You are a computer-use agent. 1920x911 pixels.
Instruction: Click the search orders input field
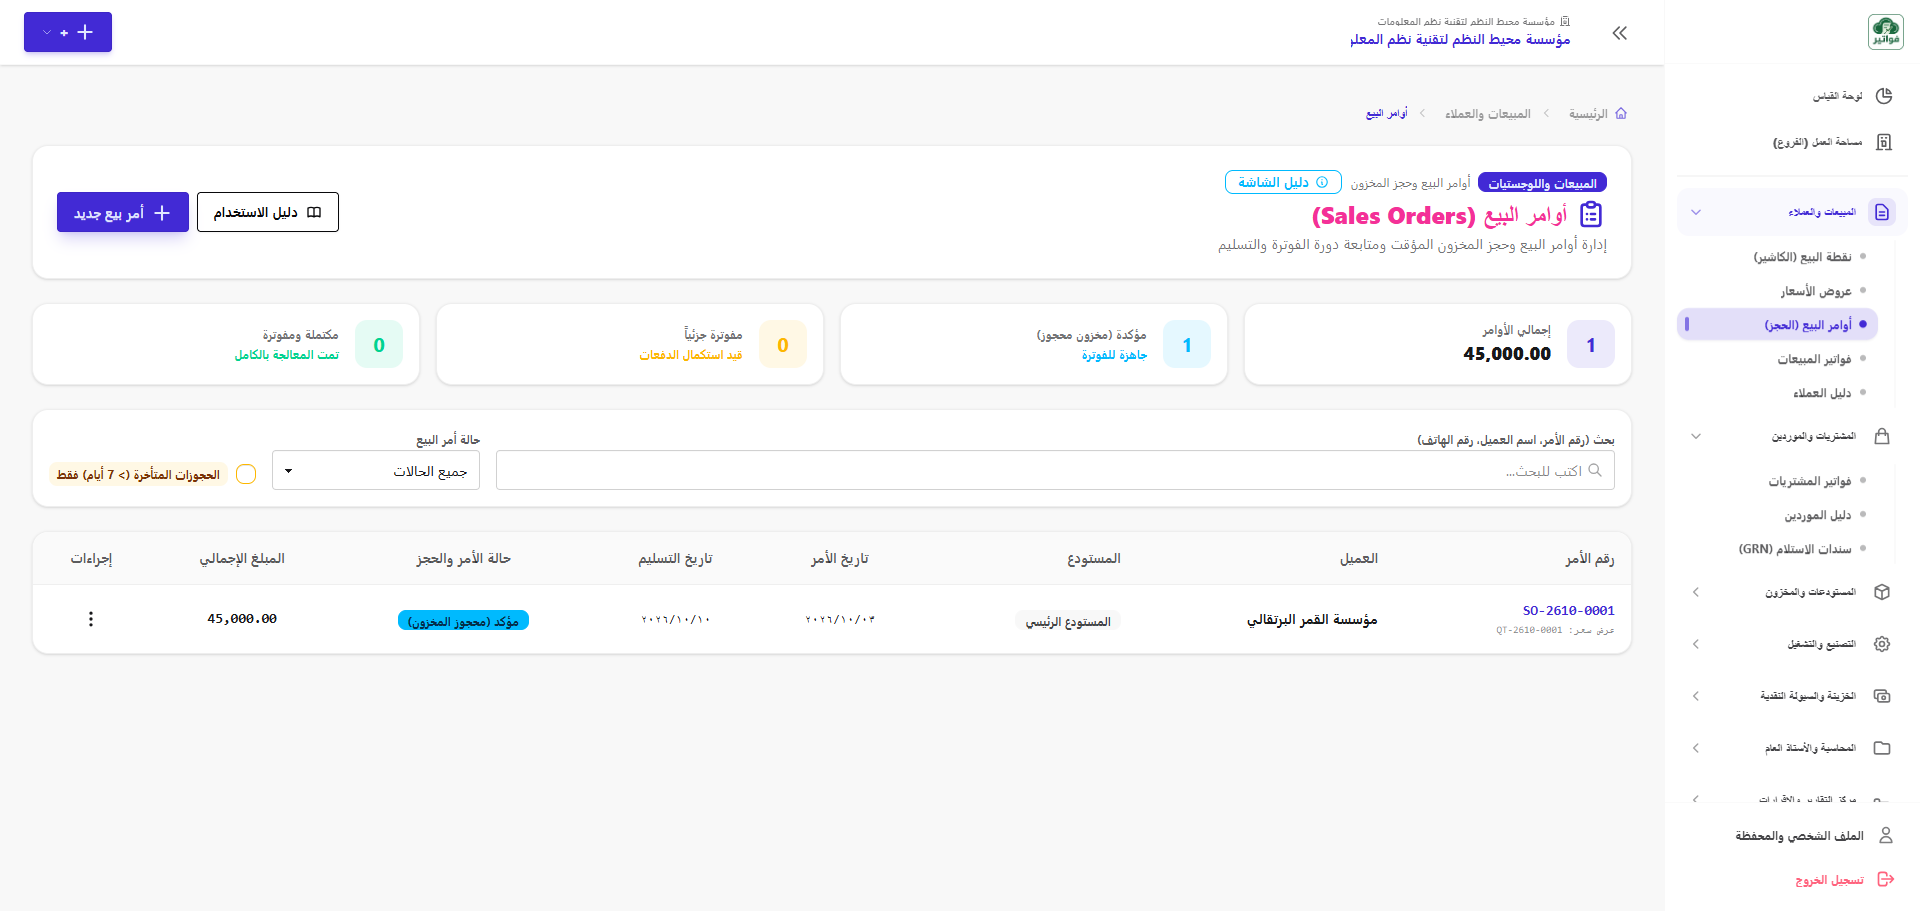1055,470
